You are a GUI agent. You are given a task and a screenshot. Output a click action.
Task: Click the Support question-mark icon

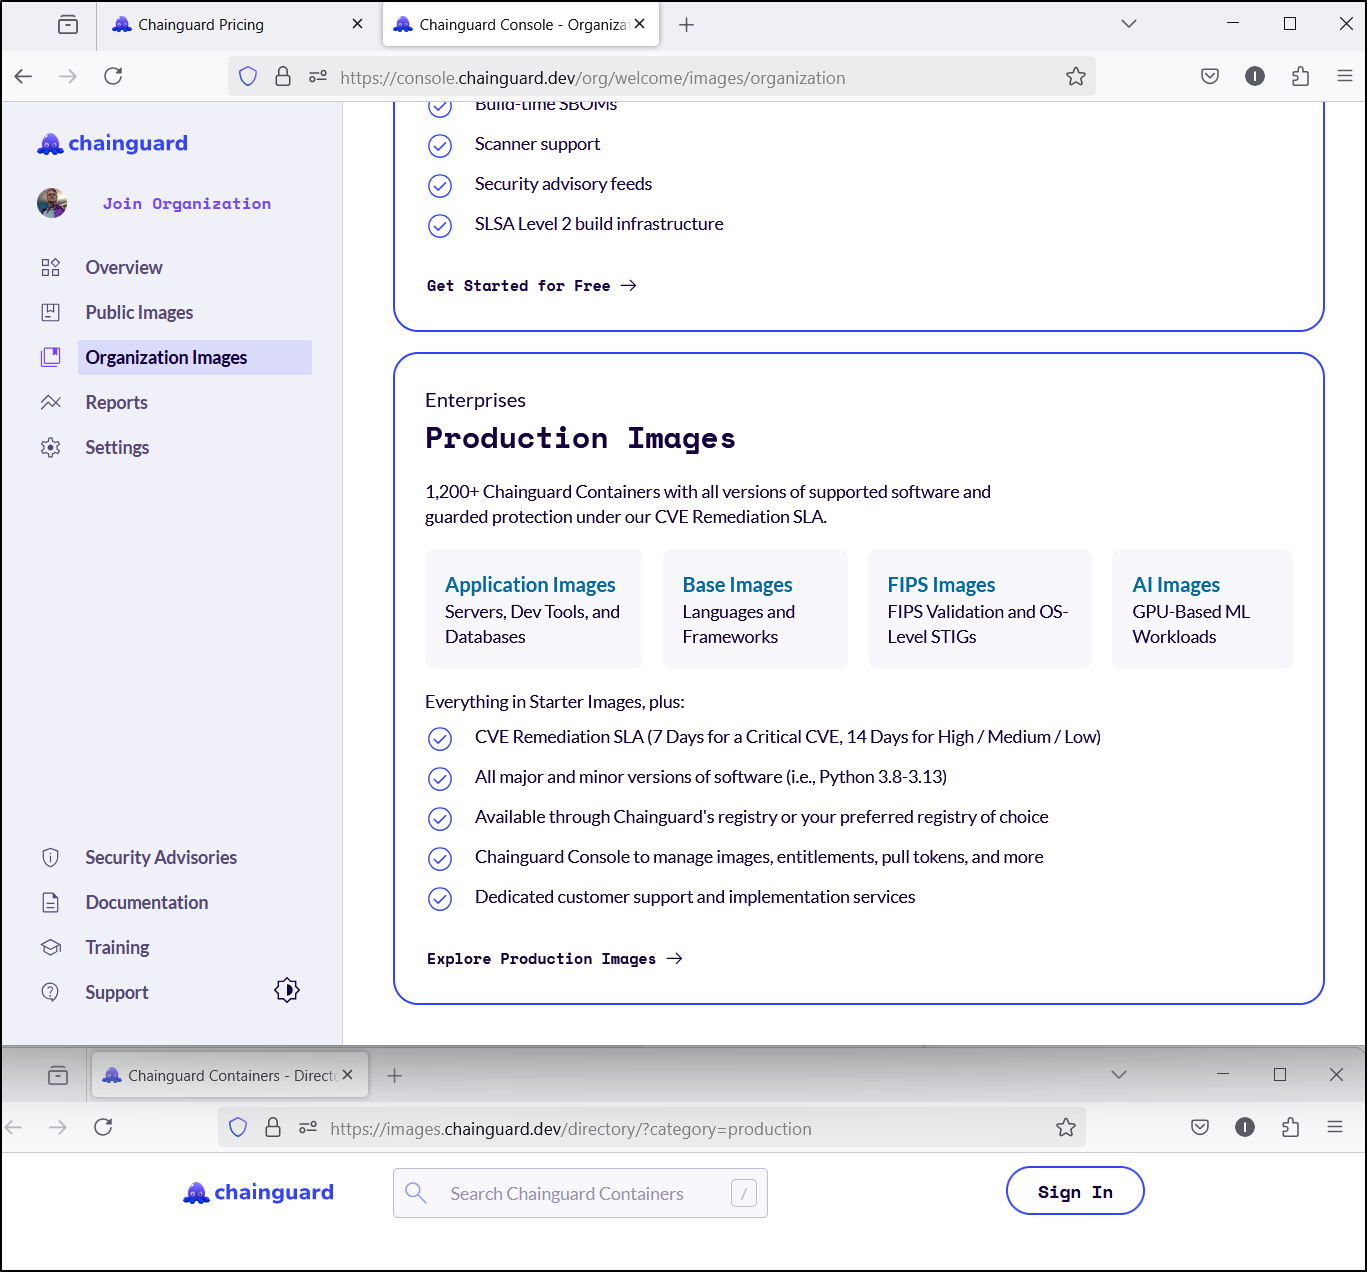click(x=51, y=993)
